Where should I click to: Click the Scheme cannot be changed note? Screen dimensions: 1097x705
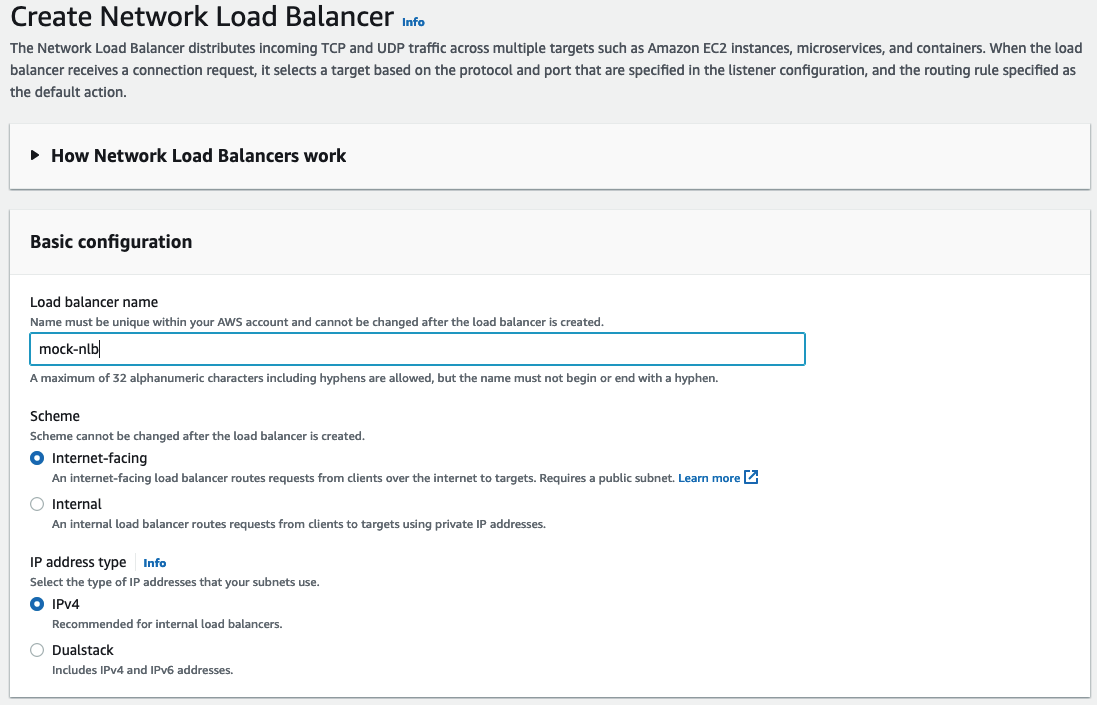(x=197, y=436)
